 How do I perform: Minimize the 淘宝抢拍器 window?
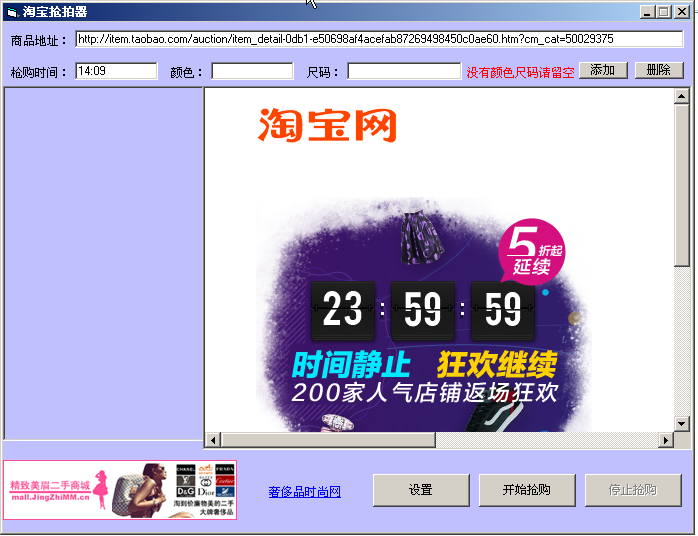click(x=647, y=12)
